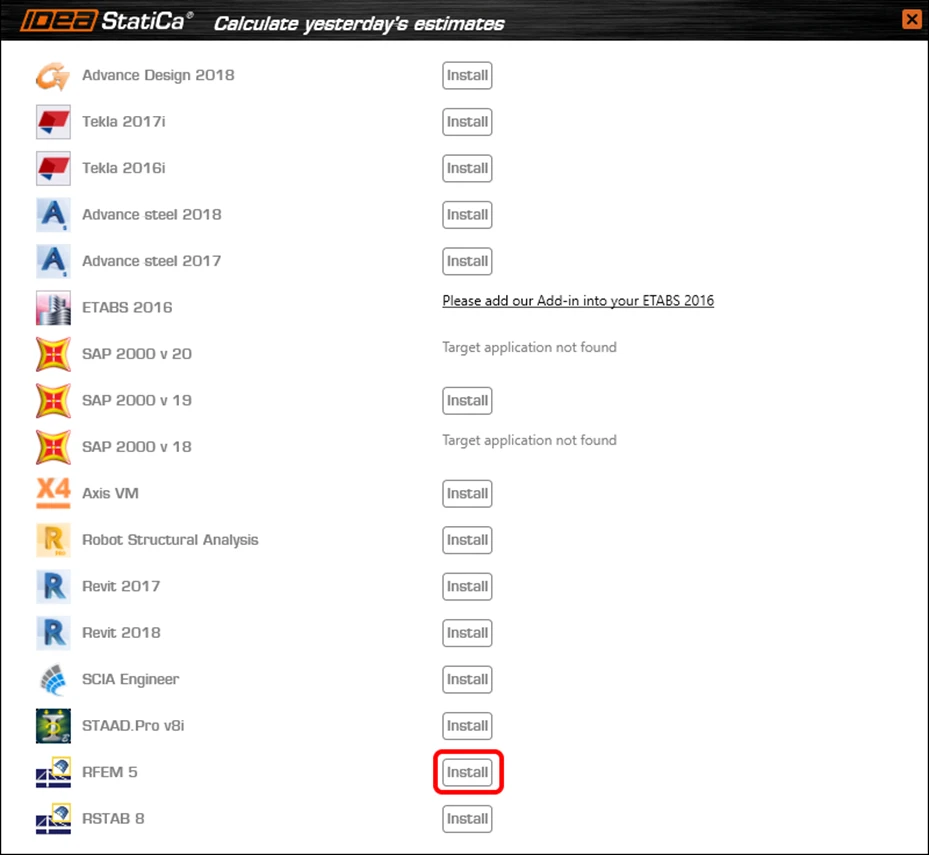This screenshot has width=929, height=855.
Task: Select the 'Advance steel 2018' label
Action: pos(152,214)
